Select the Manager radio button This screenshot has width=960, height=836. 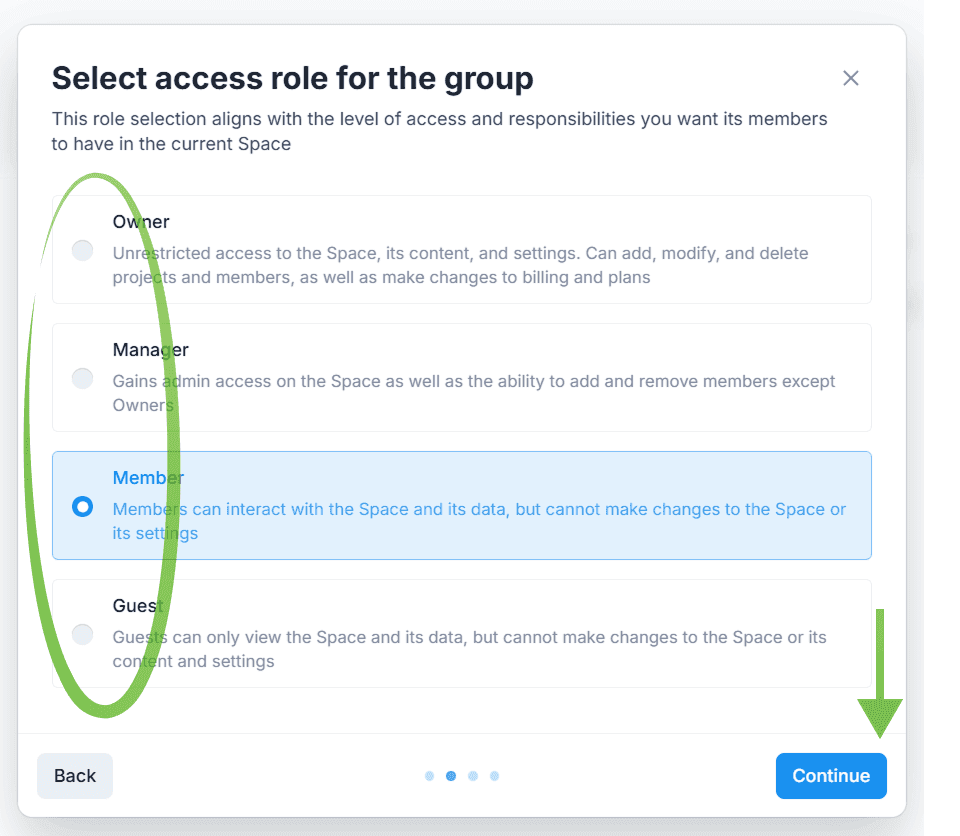pos(83,378)
